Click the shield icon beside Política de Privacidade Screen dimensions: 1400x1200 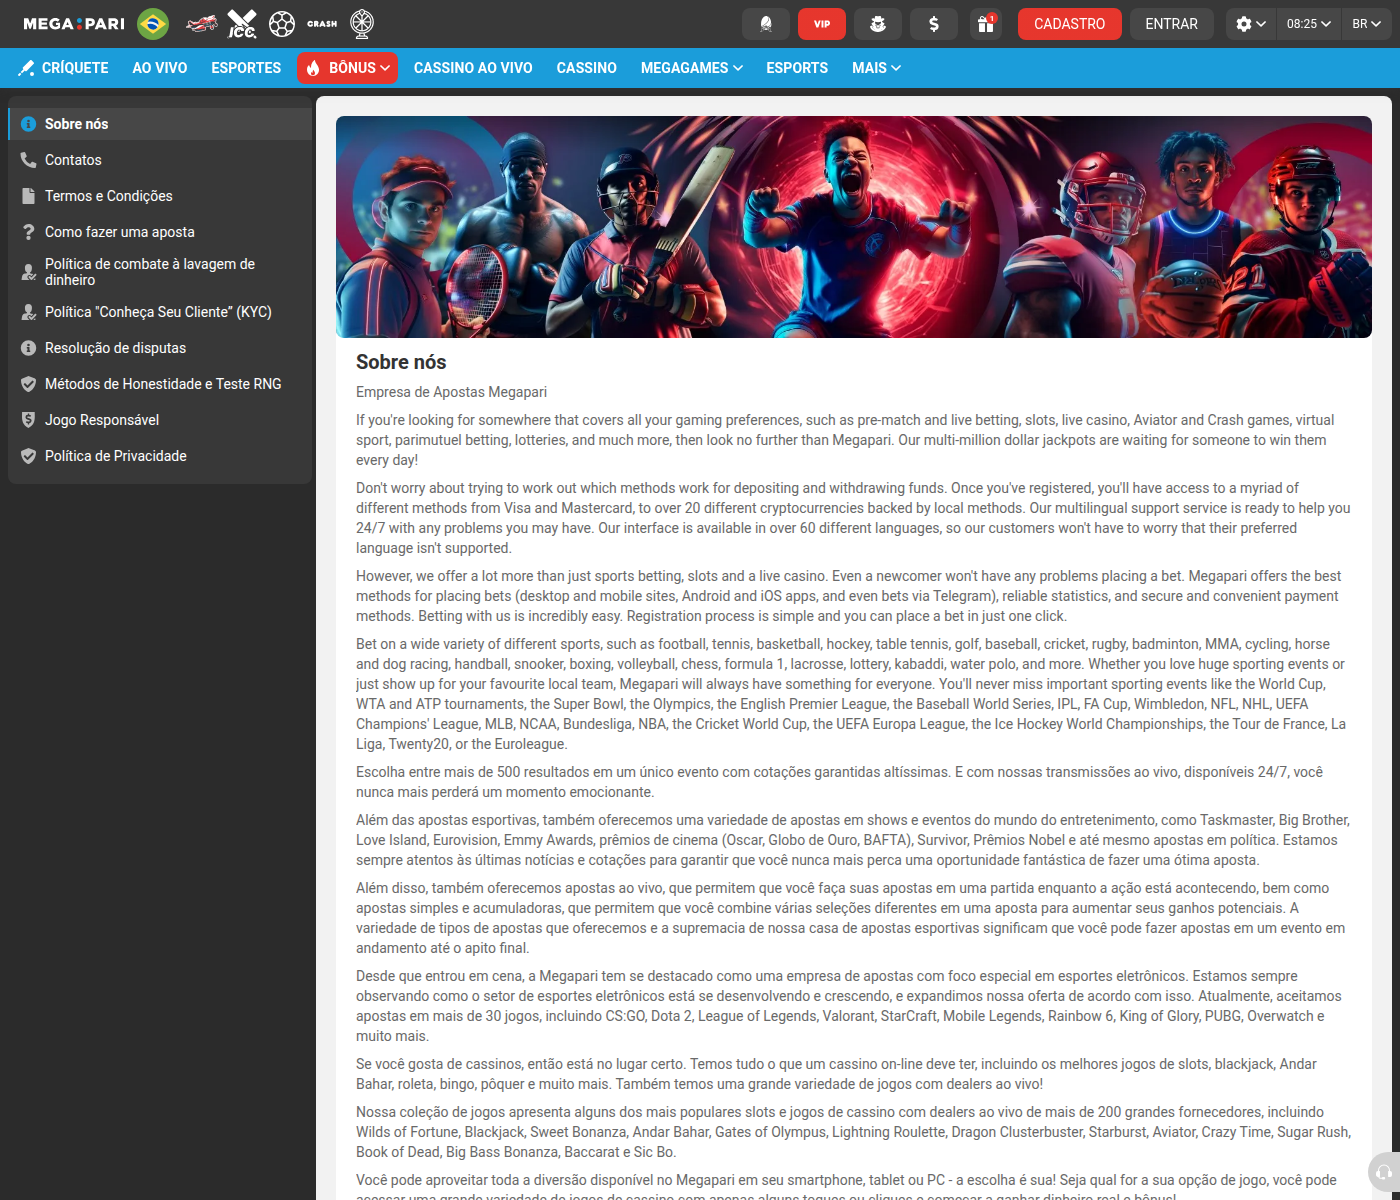(x=29, y=456)
